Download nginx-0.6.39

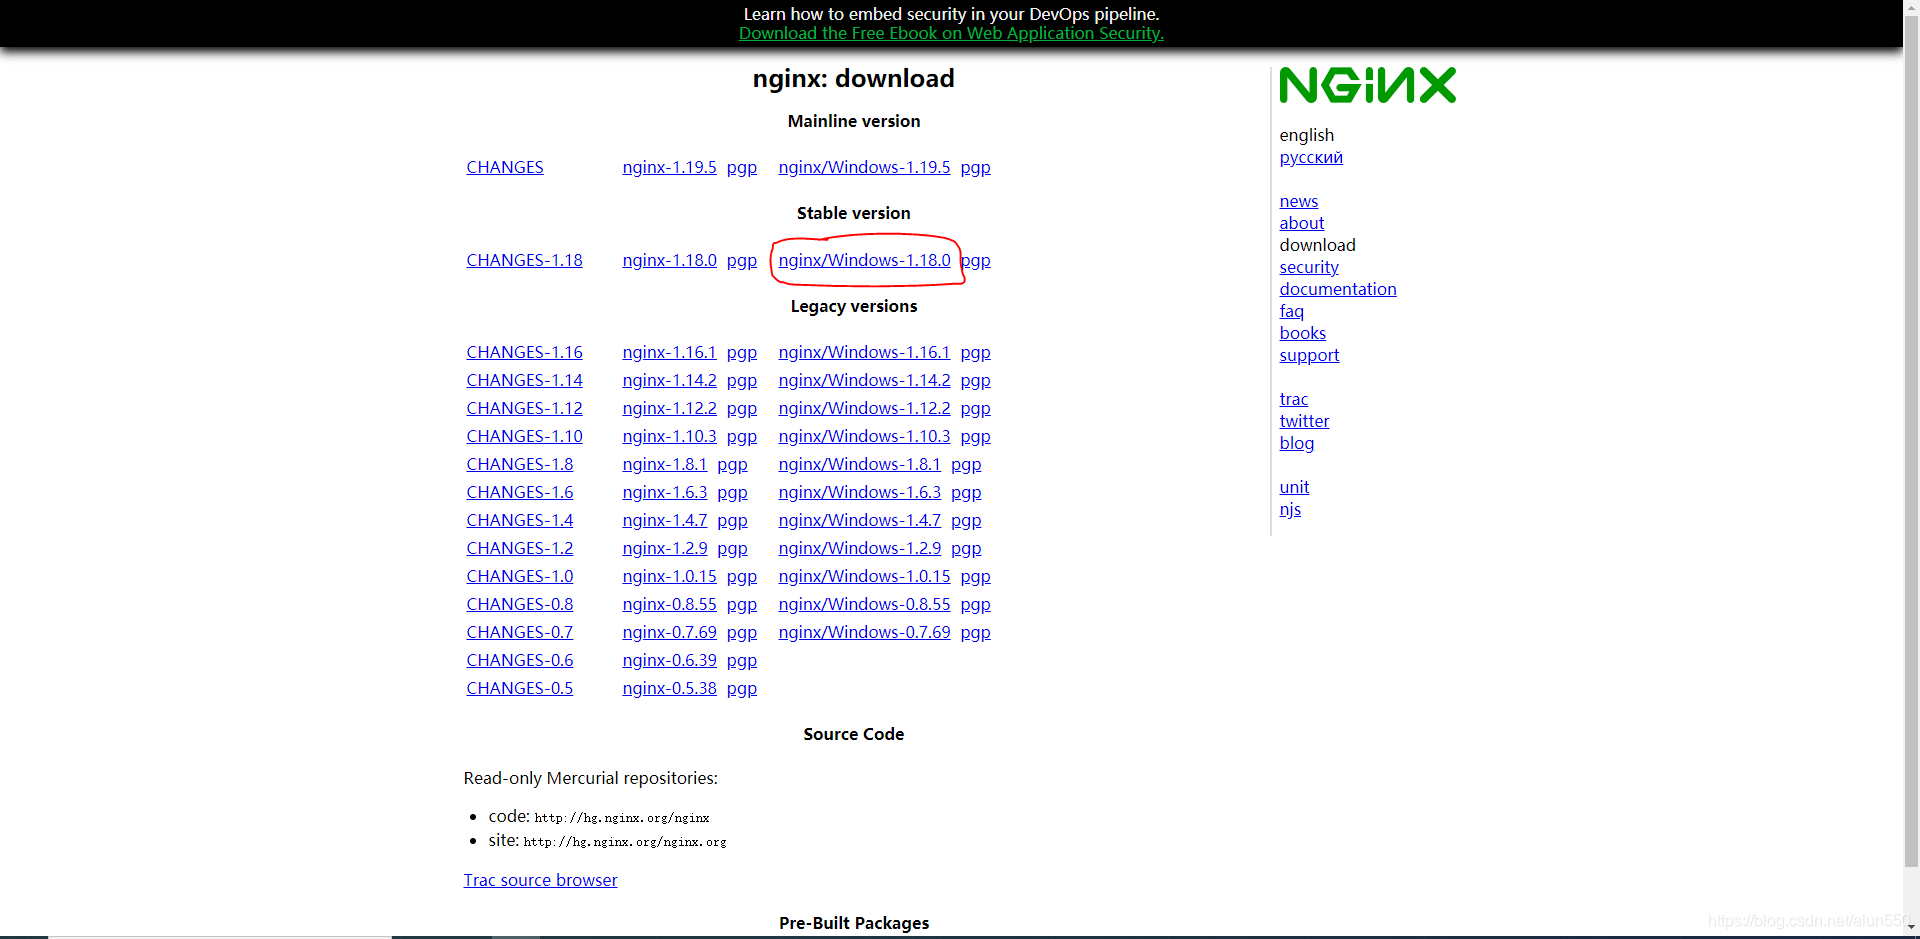tap(669, 660)
